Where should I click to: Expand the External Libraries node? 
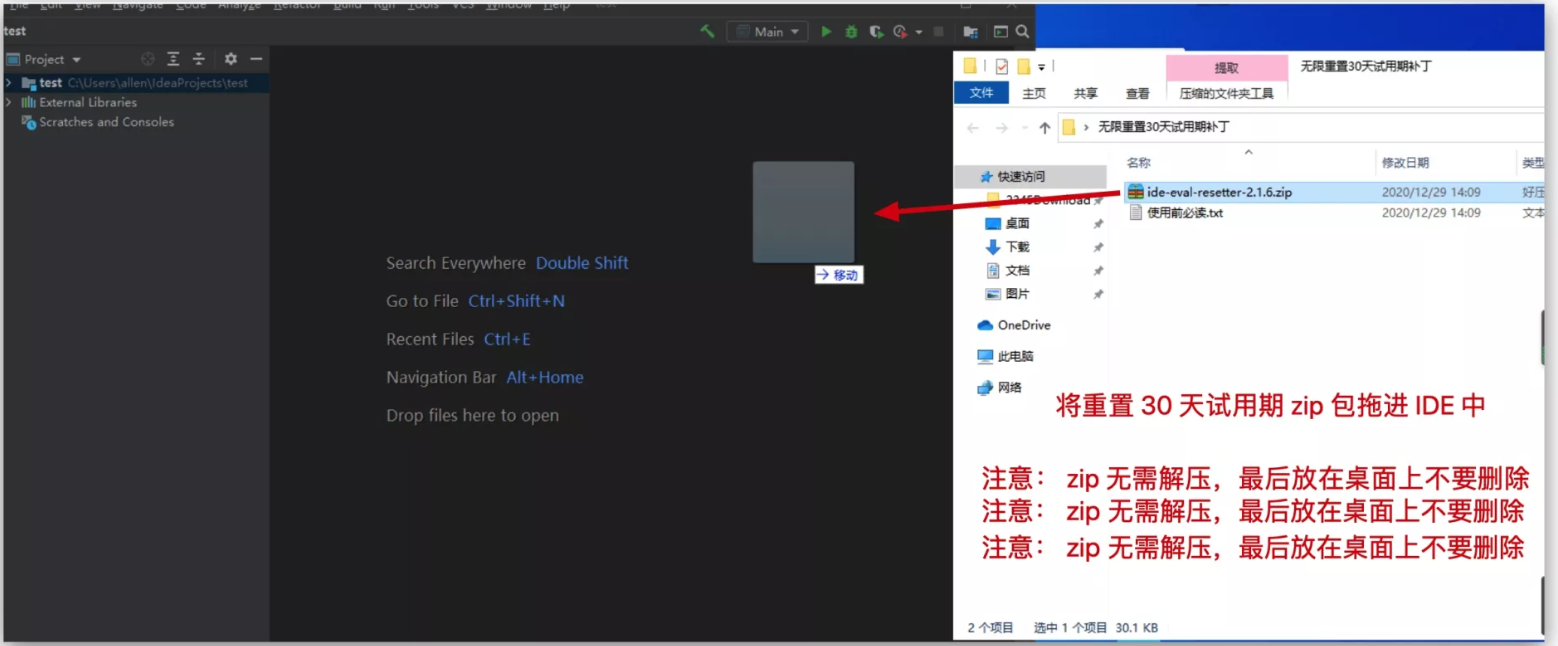8,102
